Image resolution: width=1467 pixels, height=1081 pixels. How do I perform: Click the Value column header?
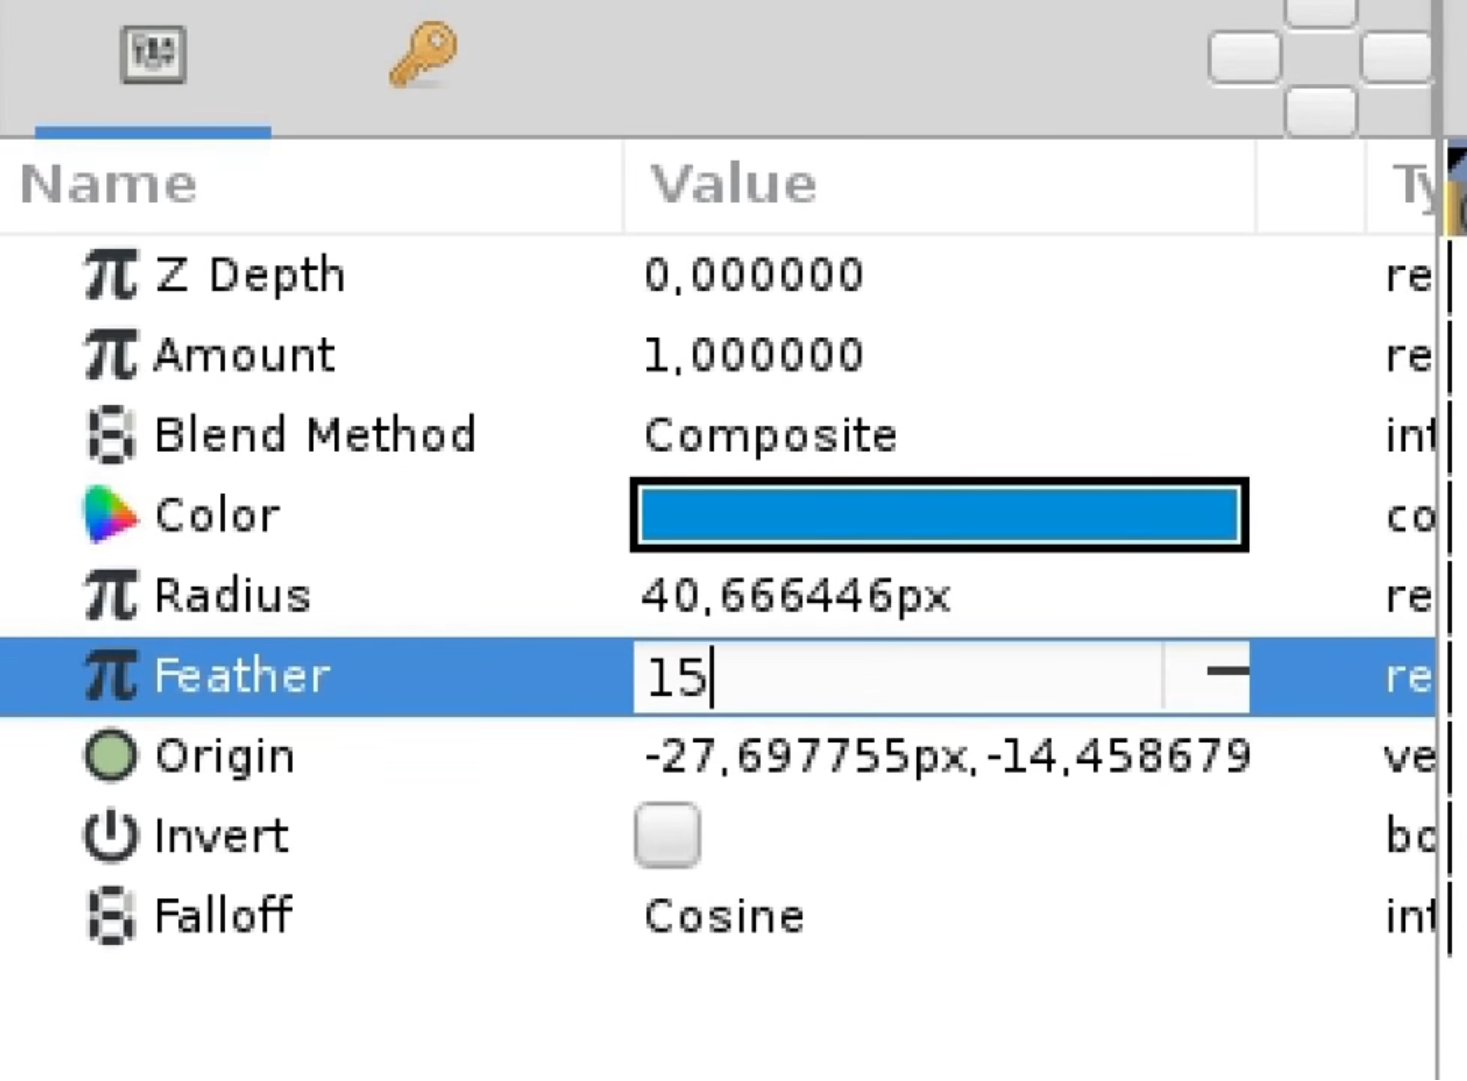pyautogui.click(x=733, y=185)
